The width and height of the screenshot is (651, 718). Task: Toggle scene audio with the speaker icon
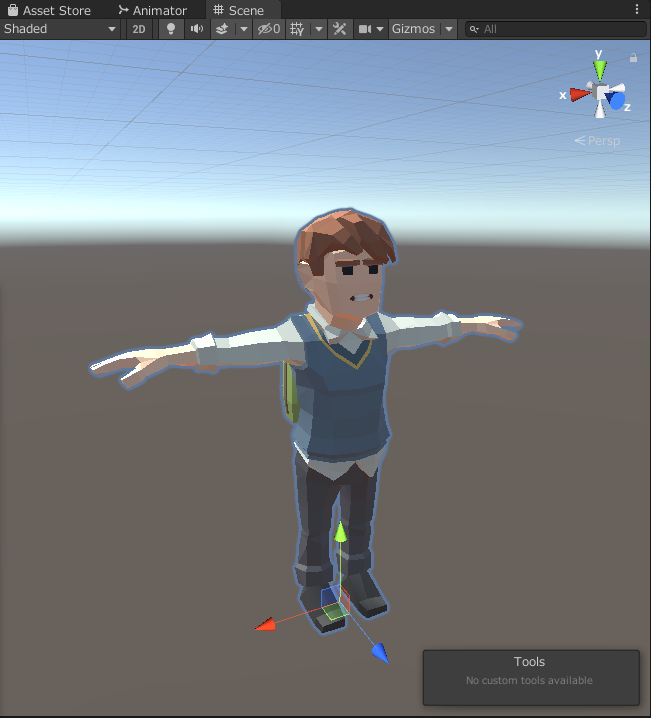coord(197,29)
